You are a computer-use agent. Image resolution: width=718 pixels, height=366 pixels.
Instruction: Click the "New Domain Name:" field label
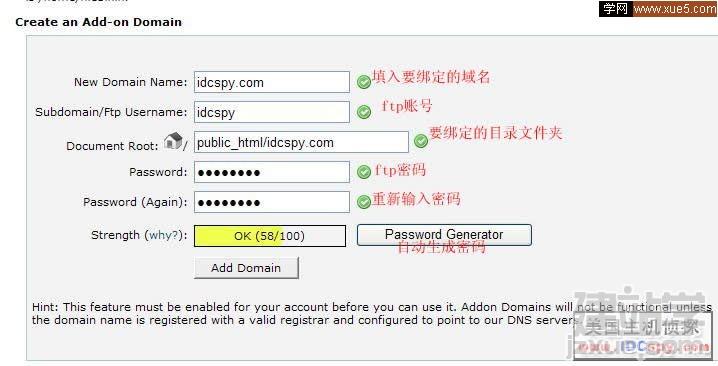point(131,82)
